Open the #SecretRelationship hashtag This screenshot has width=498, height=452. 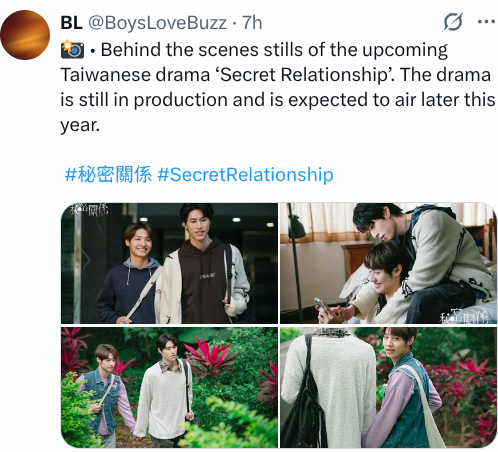pyautogui.click(x=245, y=174)
